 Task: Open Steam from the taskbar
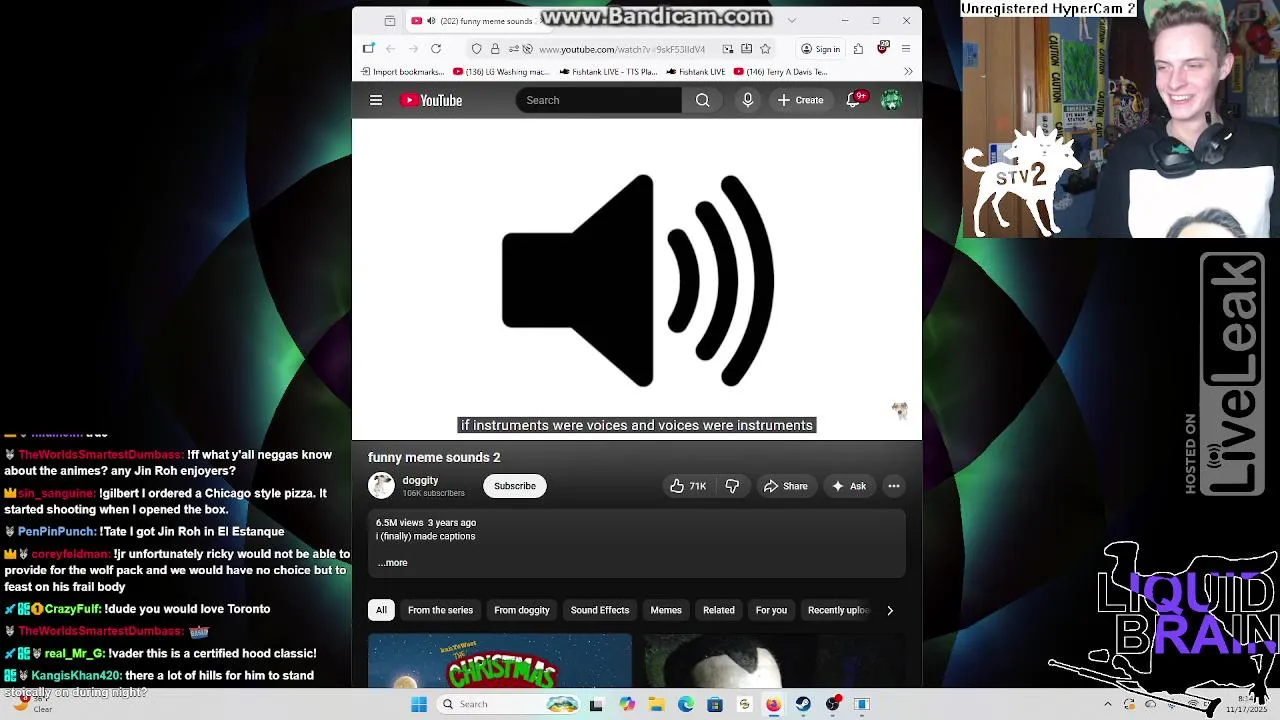click(803, 704)
